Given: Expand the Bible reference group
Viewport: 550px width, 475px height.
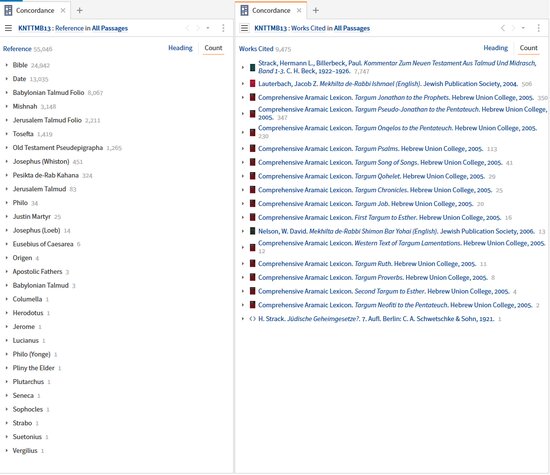Looking at the screenshot, I should (7, 65).
